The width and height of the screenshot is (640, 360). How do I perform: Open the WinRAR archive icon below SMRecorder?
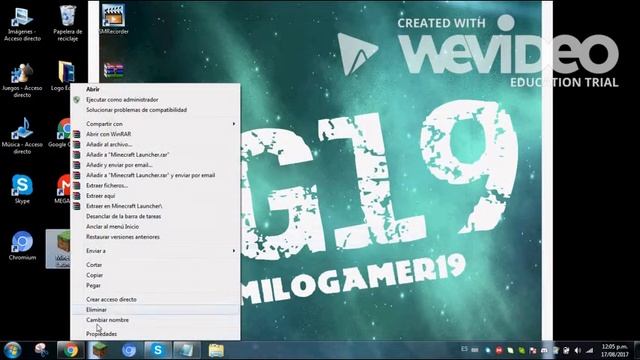(x=113, y=70)
